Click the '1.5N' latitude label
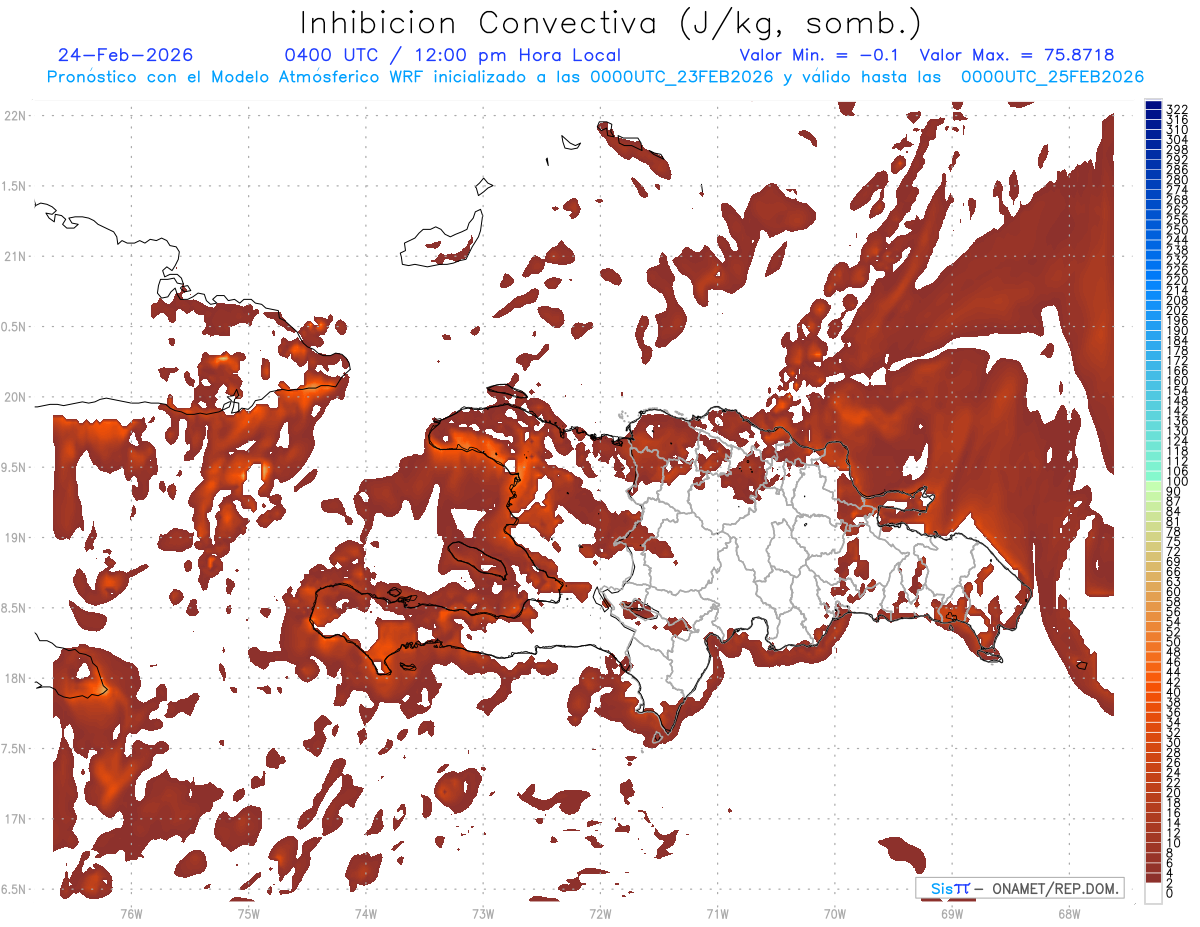This screenshot has height=927, width=1200. pos(14,186)
